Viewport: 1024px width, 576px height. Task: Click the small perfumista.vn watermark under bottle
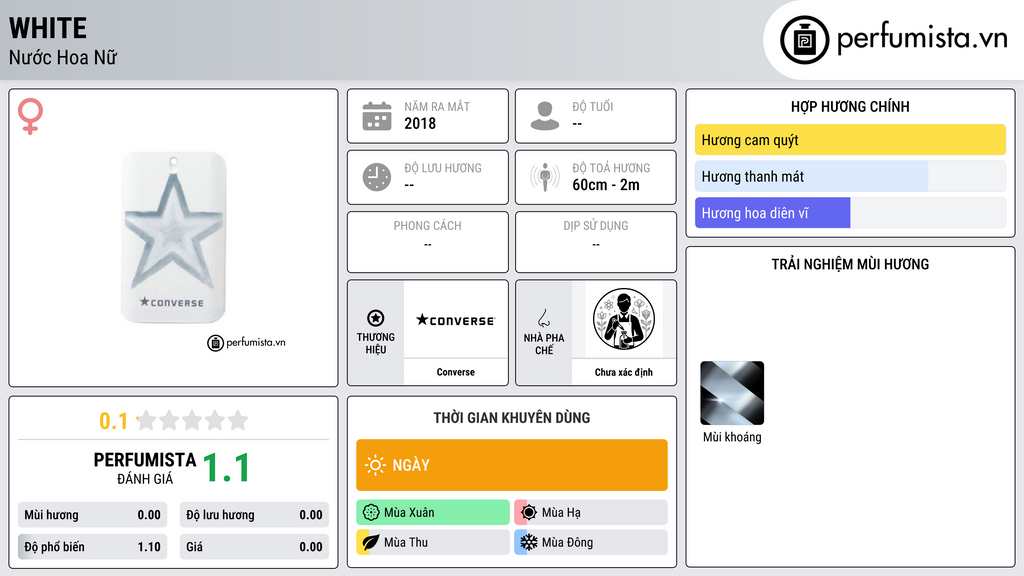[246, 342]
